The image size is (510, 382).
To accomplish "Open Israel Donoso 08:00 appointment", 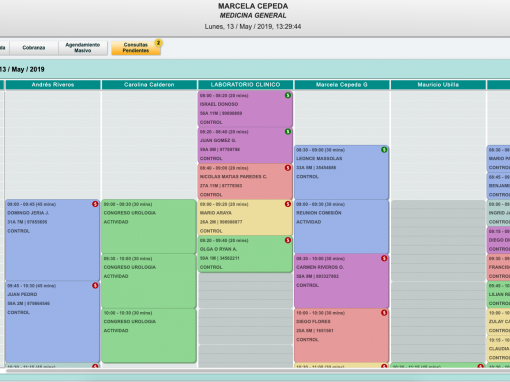I will tap(245, 109).
